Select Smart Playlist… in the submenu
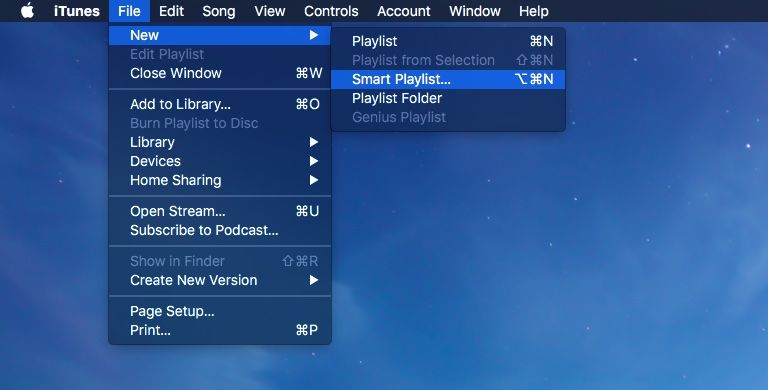 (448, 79)
